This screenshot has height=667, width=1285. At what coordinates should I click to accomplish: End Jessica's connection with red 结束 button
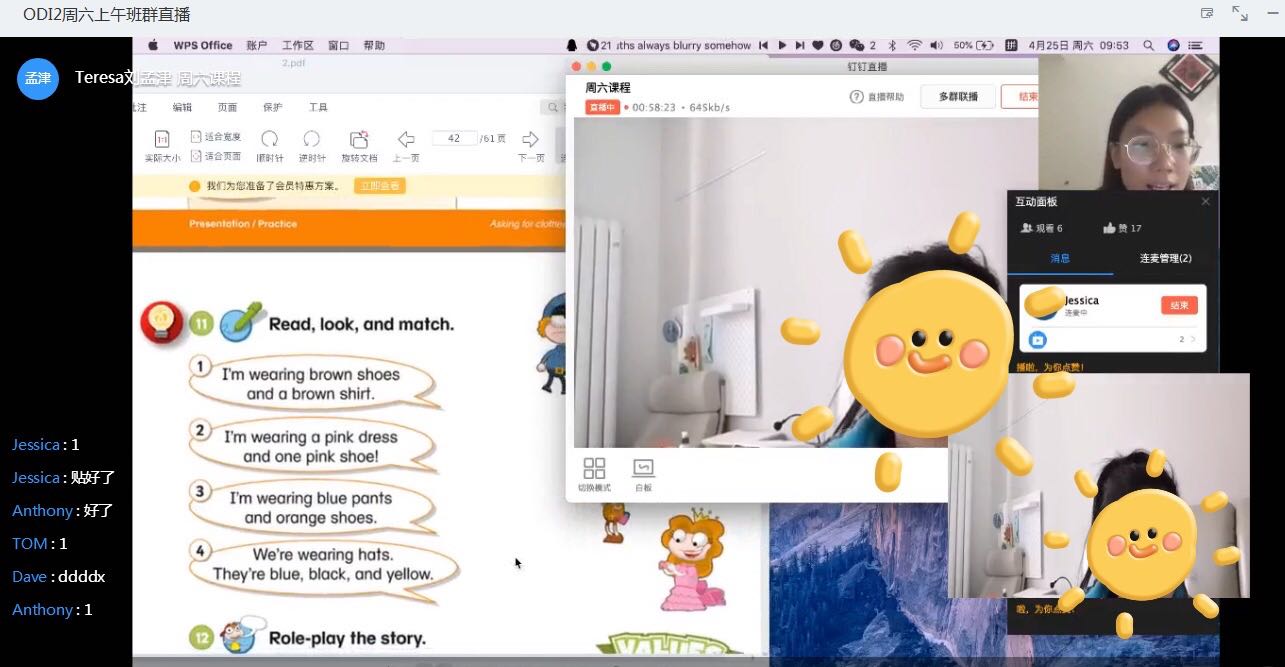coord(1179,305)
